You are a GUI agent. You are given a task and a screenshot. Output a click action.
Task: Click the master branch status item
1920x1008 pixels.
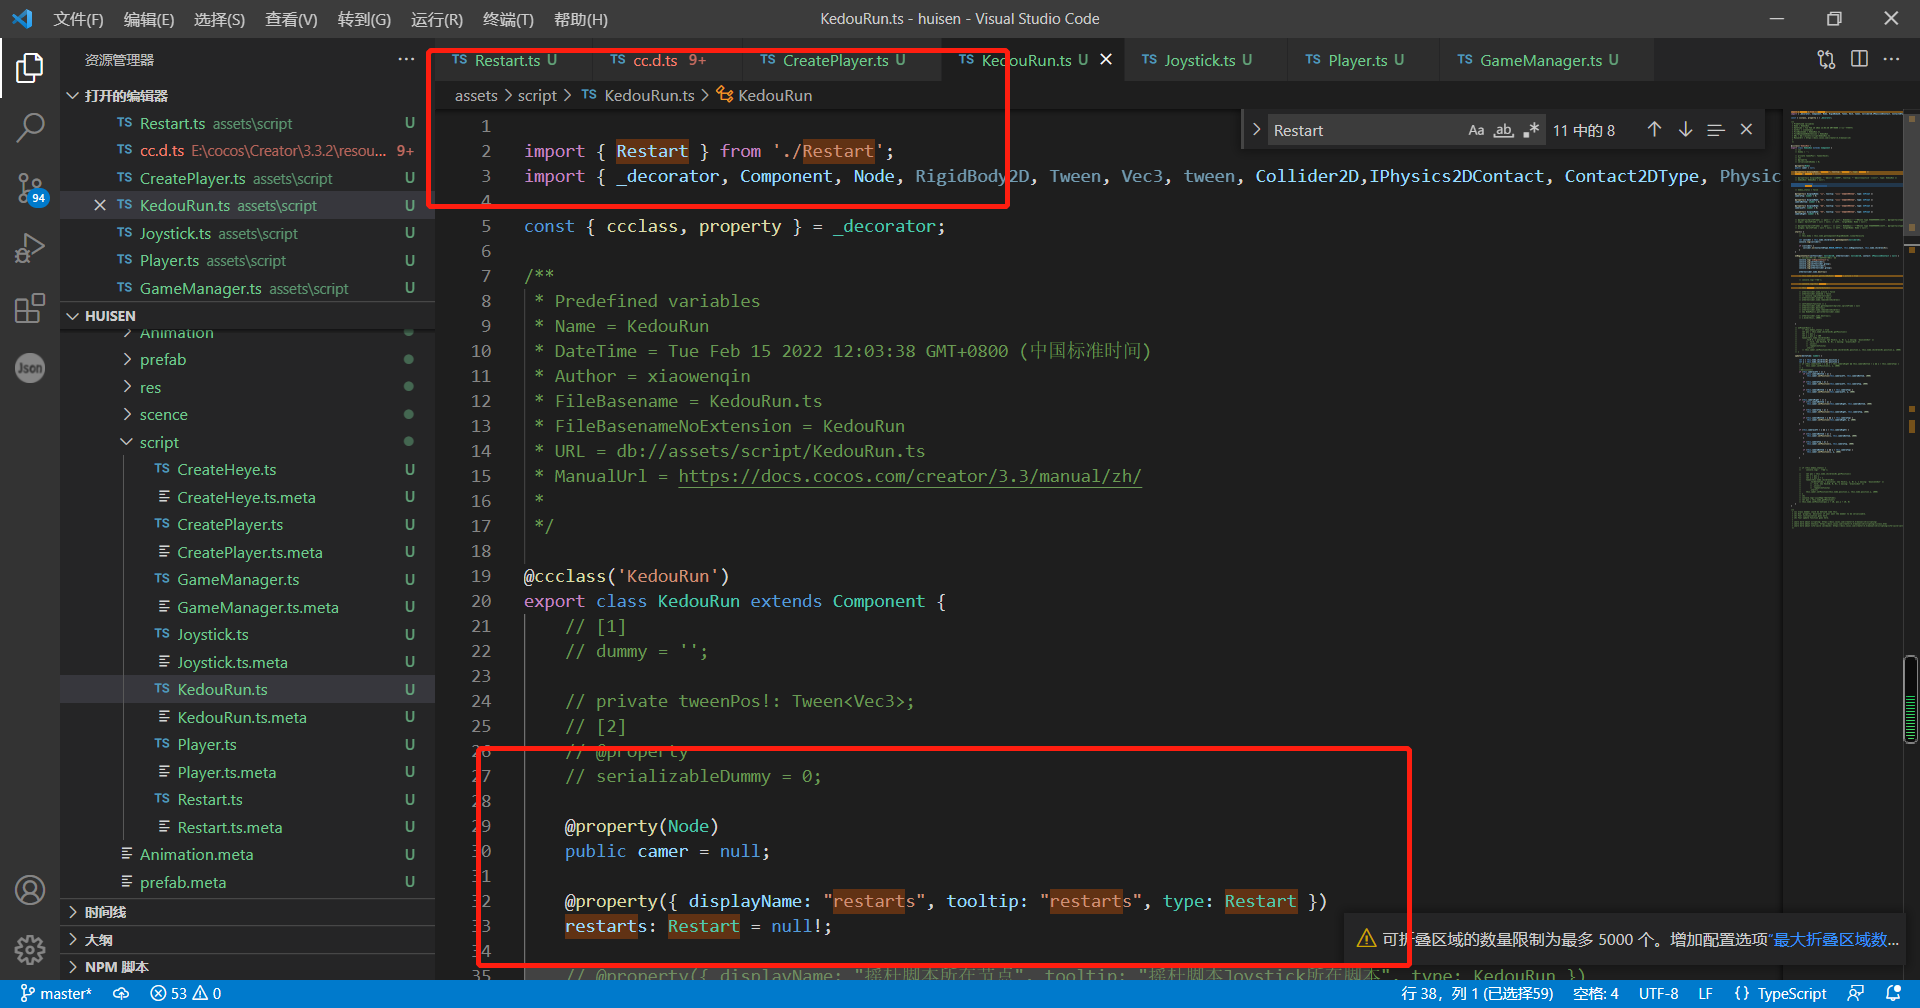pyautogui.click(x=56, y=994)
